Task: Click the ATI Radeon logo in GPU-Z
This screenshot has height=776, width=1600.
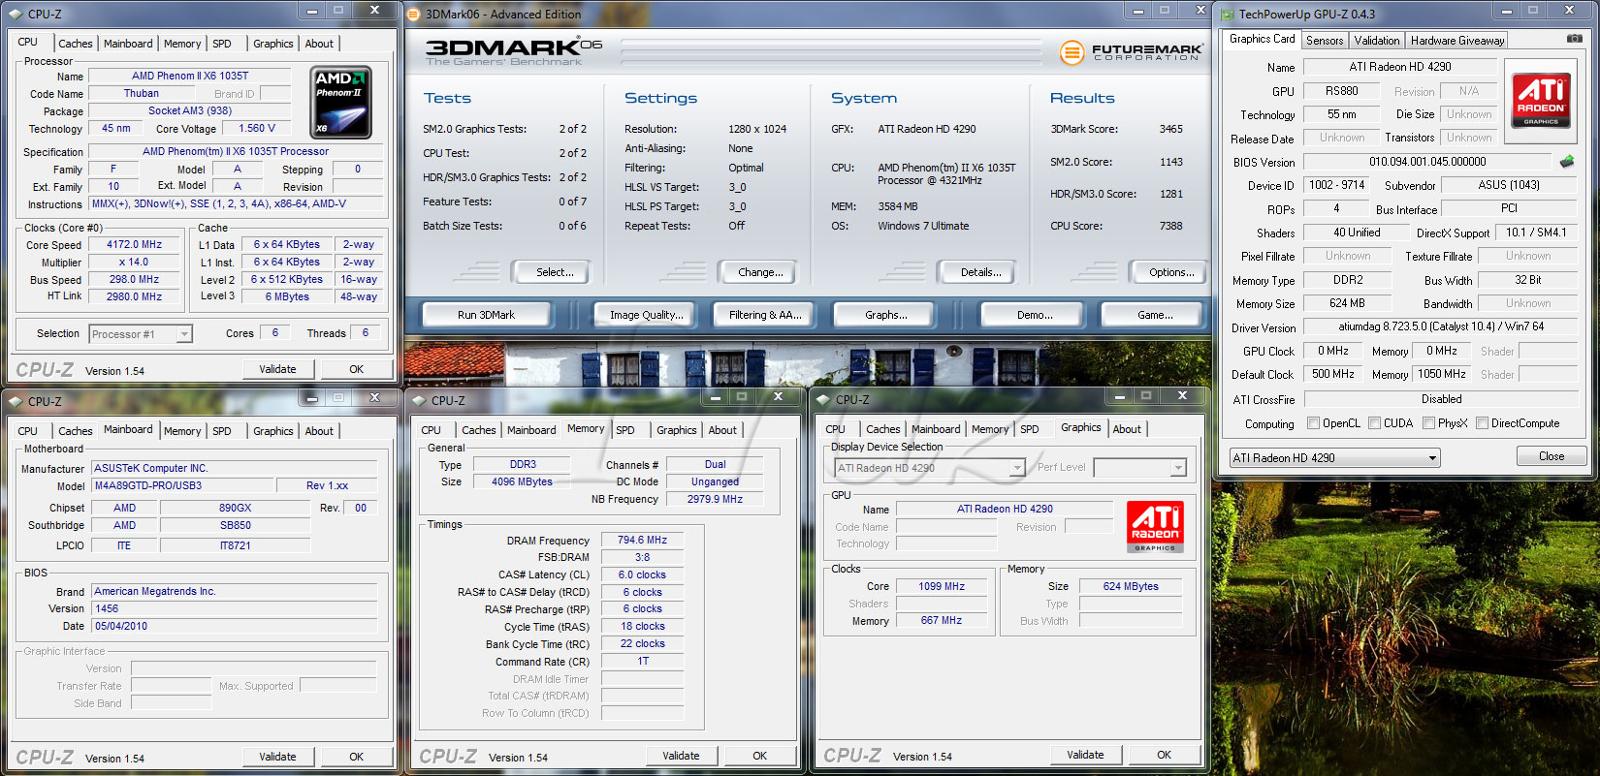Action: (1541, 99)
